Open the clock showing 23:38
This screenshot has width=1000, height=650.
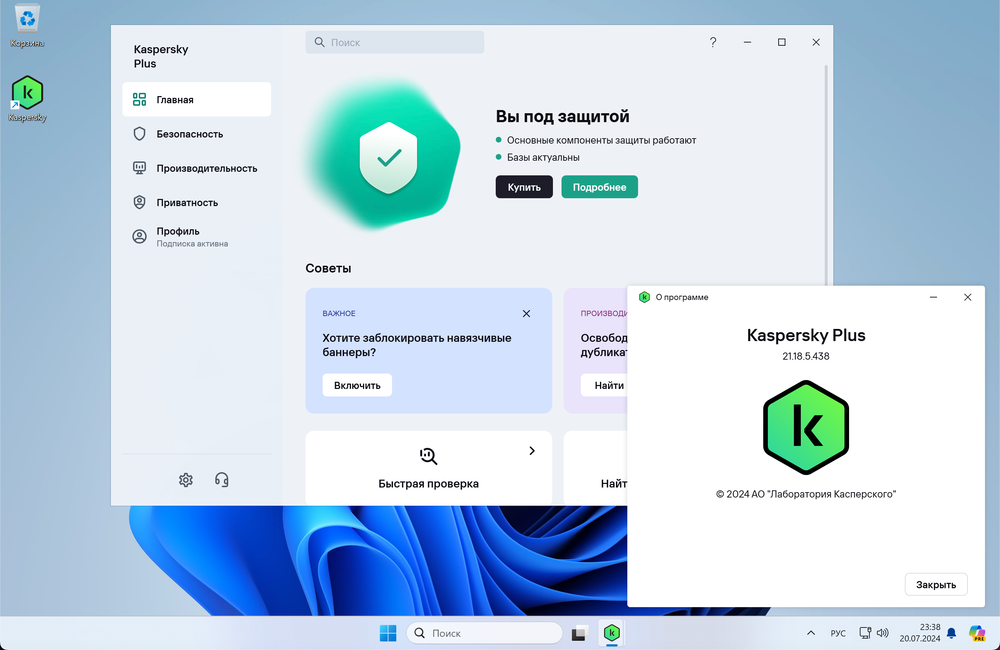920,633
